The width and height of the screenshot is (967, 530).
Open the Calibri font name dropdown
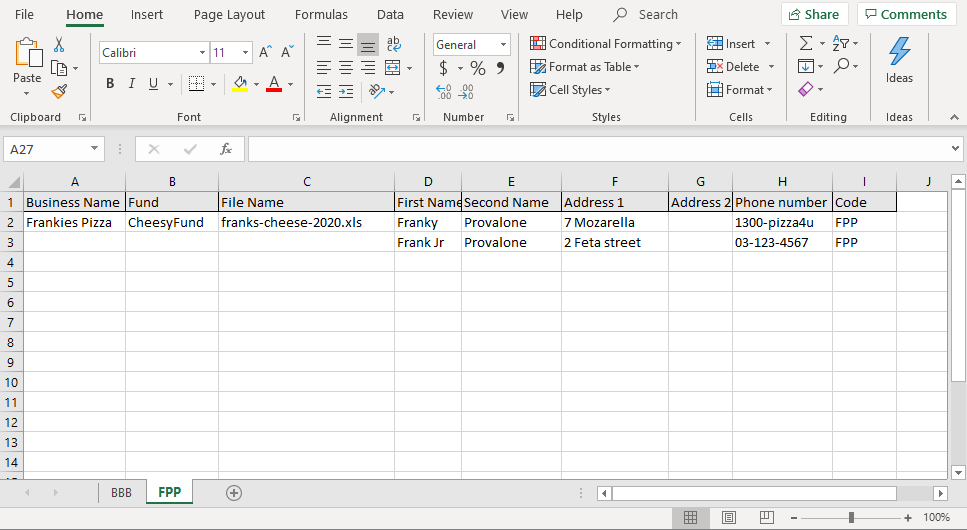202,53
